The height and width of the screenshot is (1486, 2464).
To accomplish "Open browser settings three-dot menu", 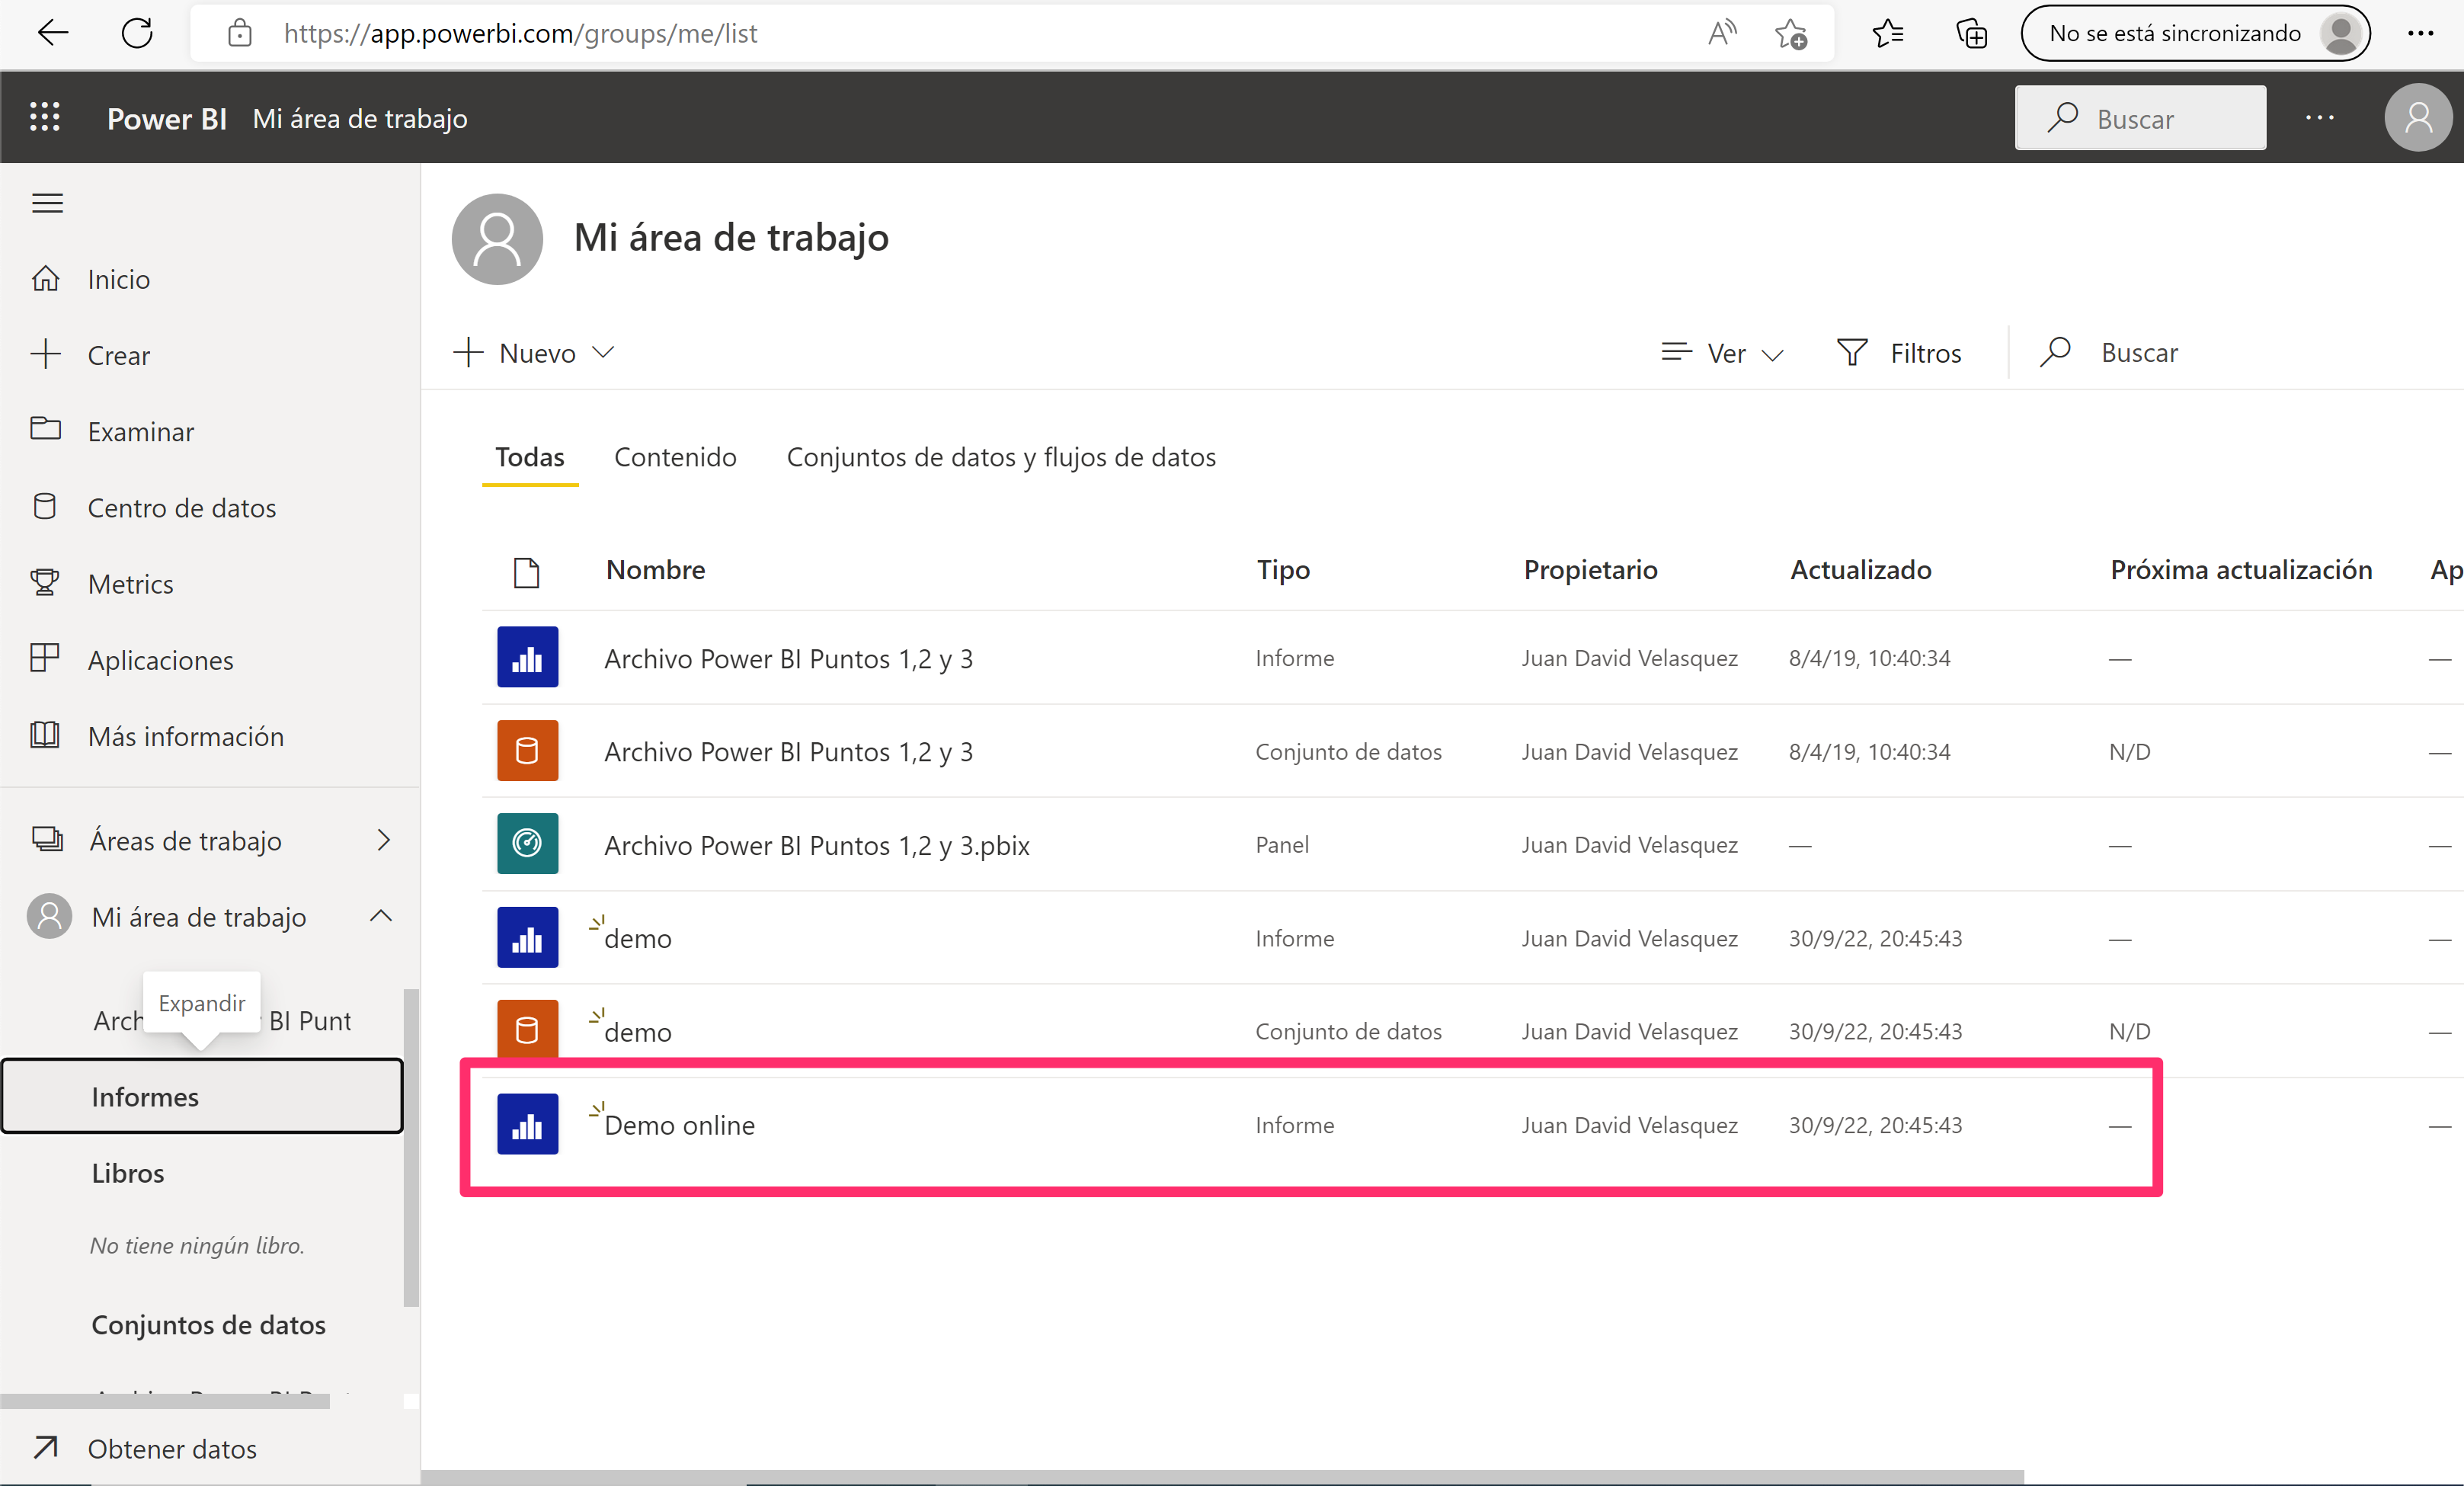I will tap(2421, 33).
